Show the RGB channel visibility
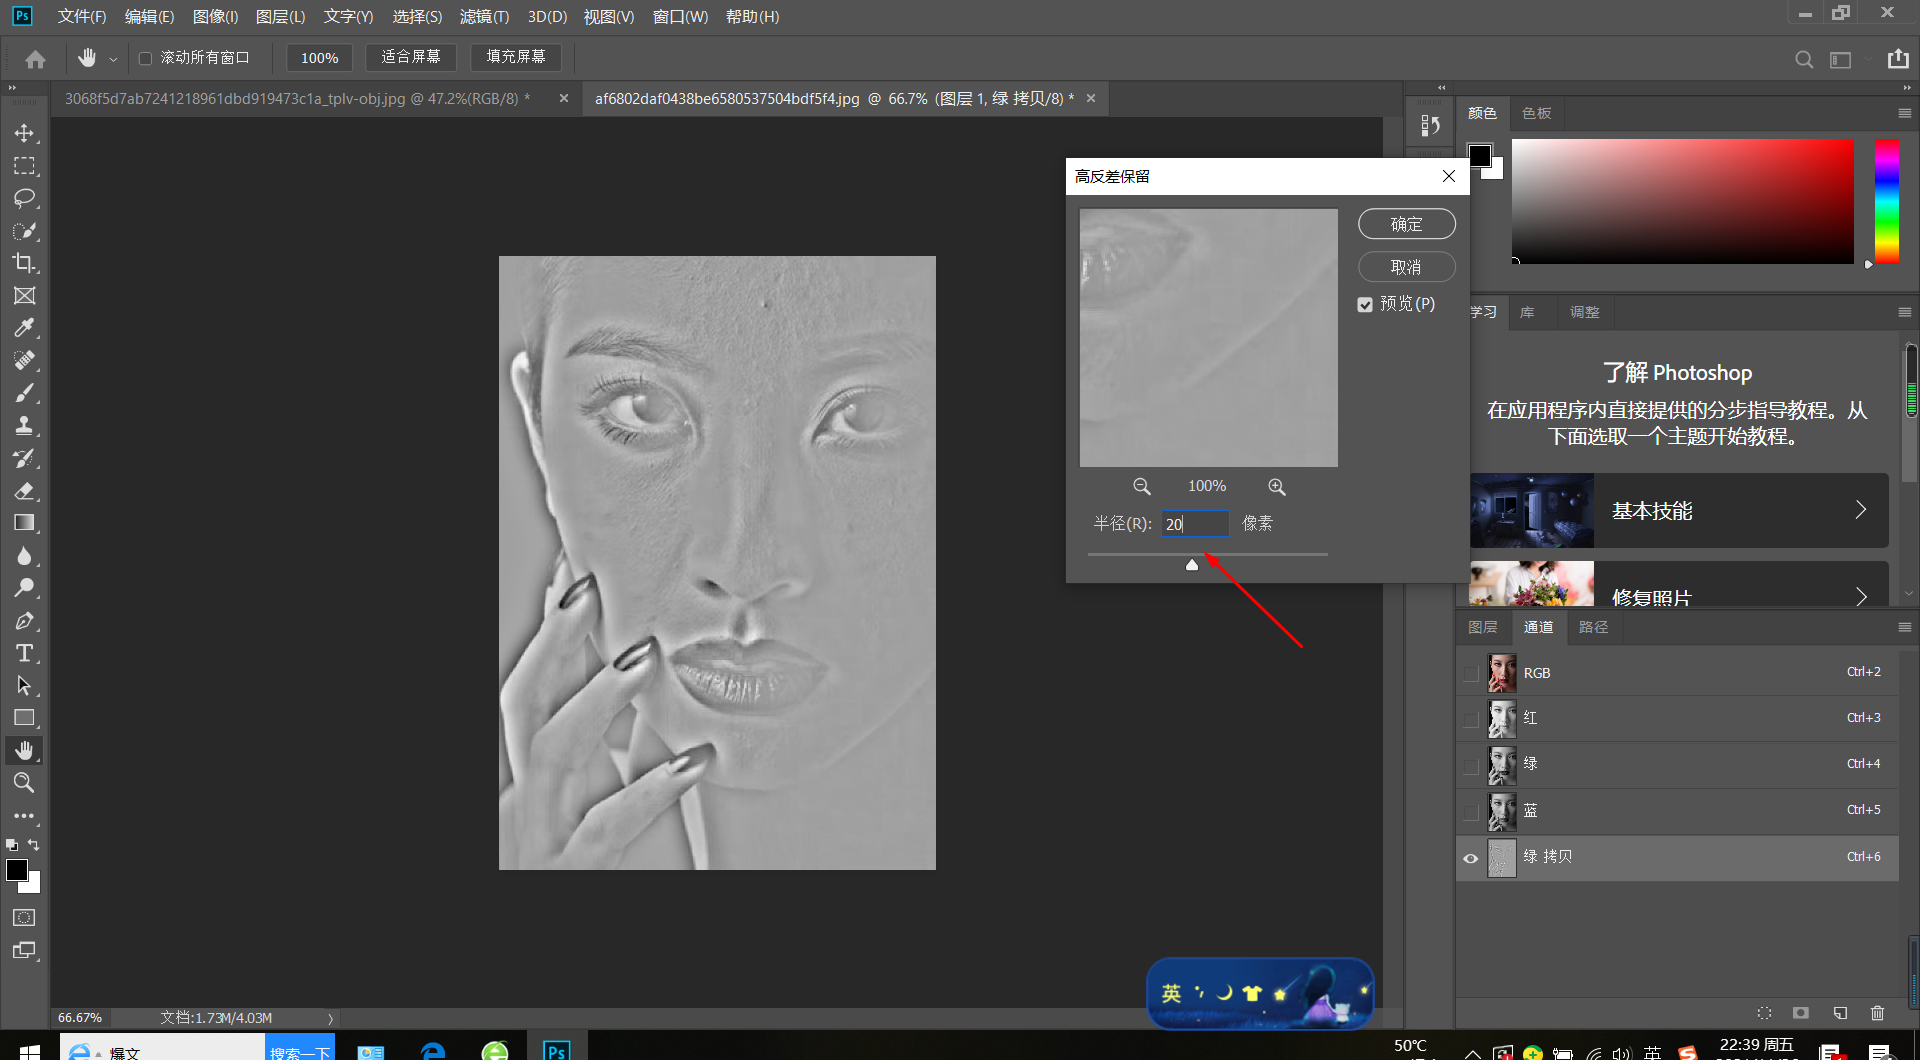 click(x=1471, y=674)
